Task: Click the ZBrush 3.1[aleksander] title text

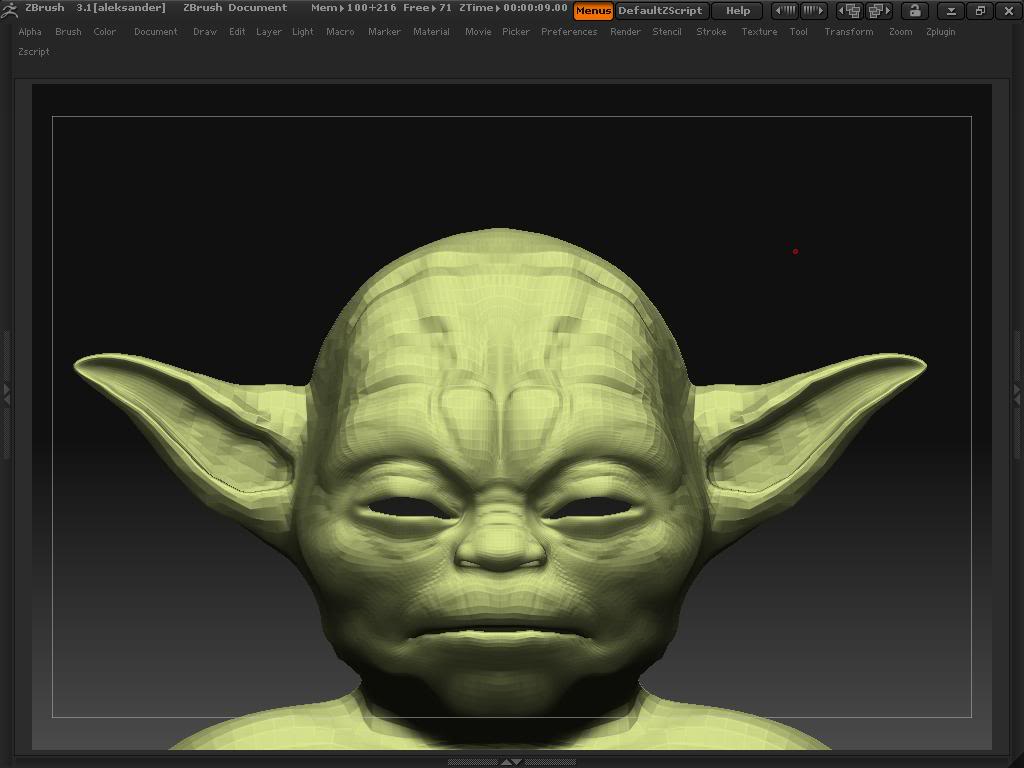Action: coord(95,8)
